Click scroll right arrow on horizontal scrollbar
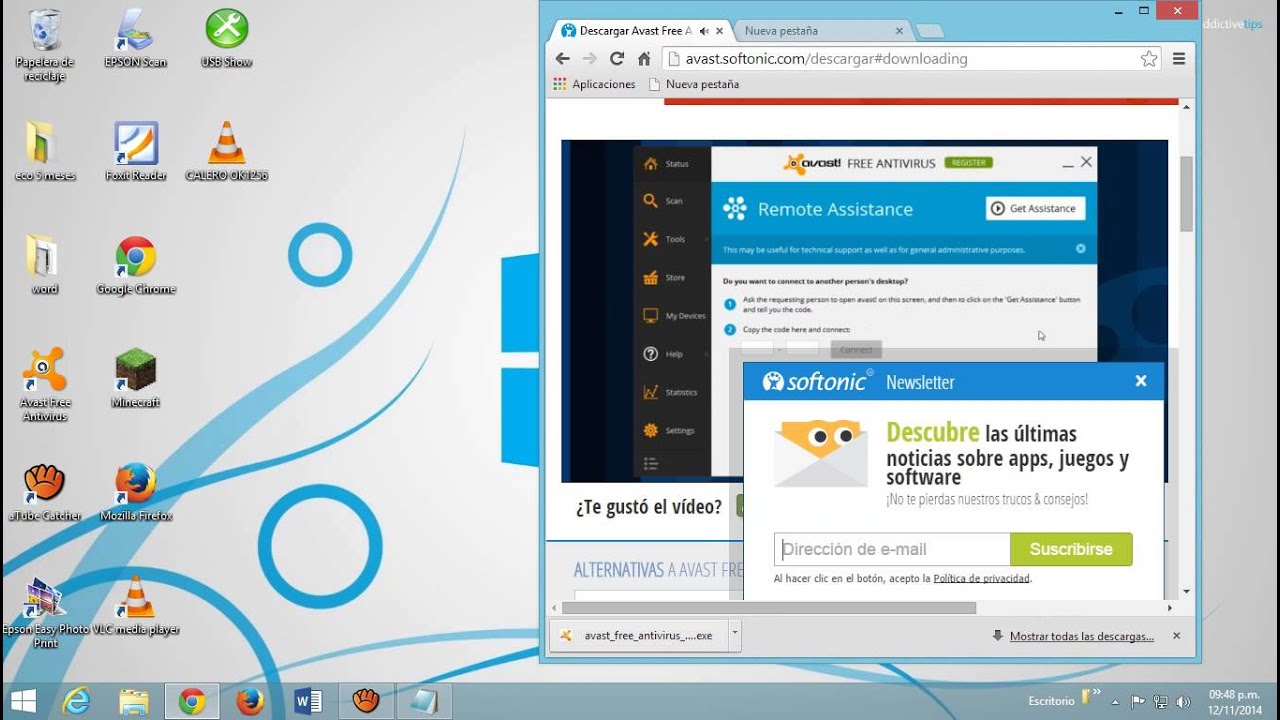1280x720 pixels. pyautogui.click(x=1170, y=608)
